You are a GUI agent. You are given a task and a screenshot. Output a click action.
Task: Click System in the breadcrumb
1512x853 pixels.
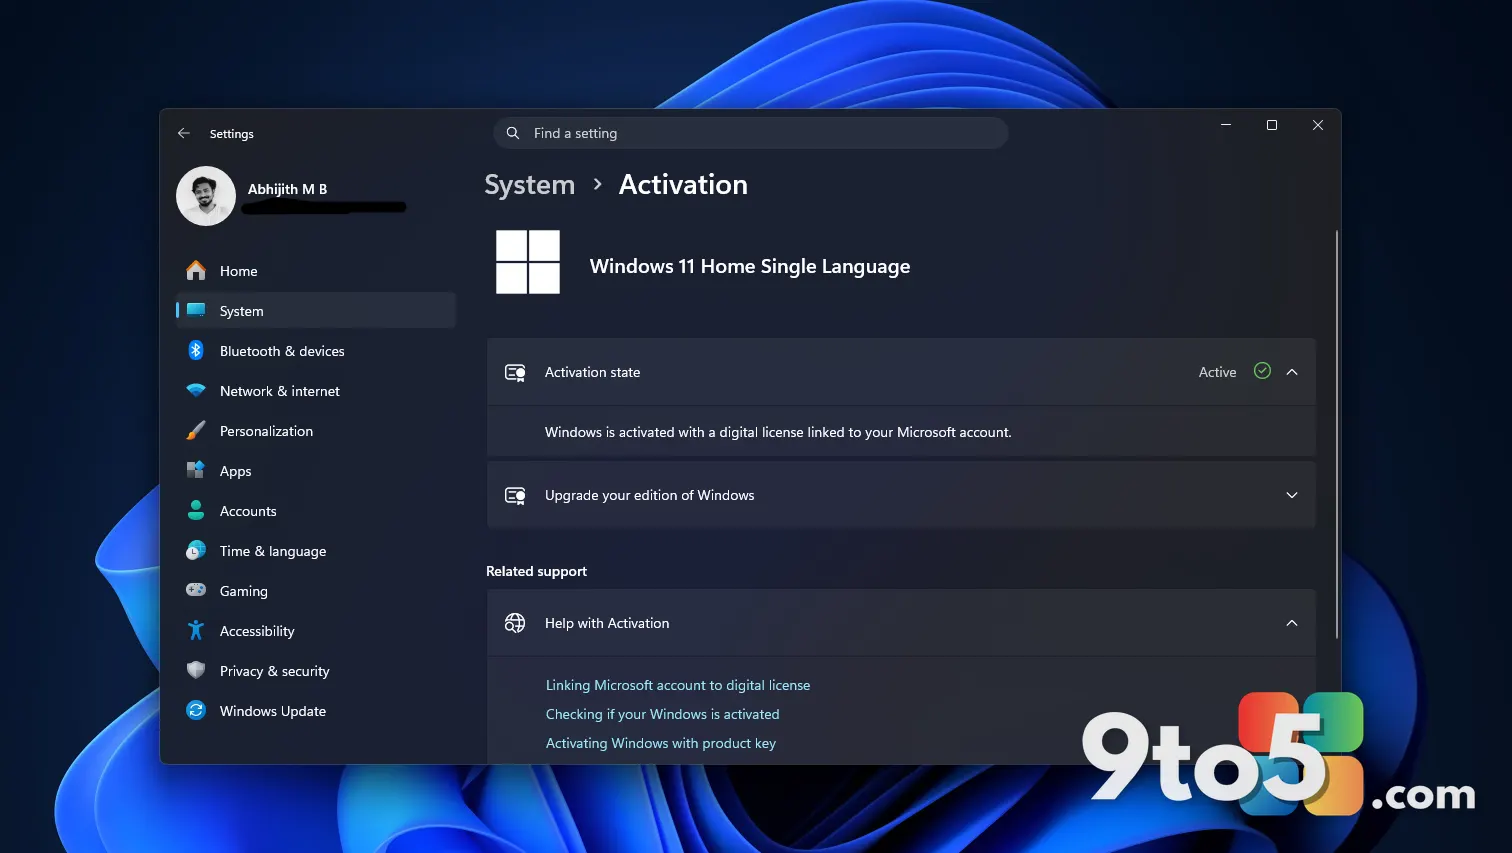(x=530, y=185)
